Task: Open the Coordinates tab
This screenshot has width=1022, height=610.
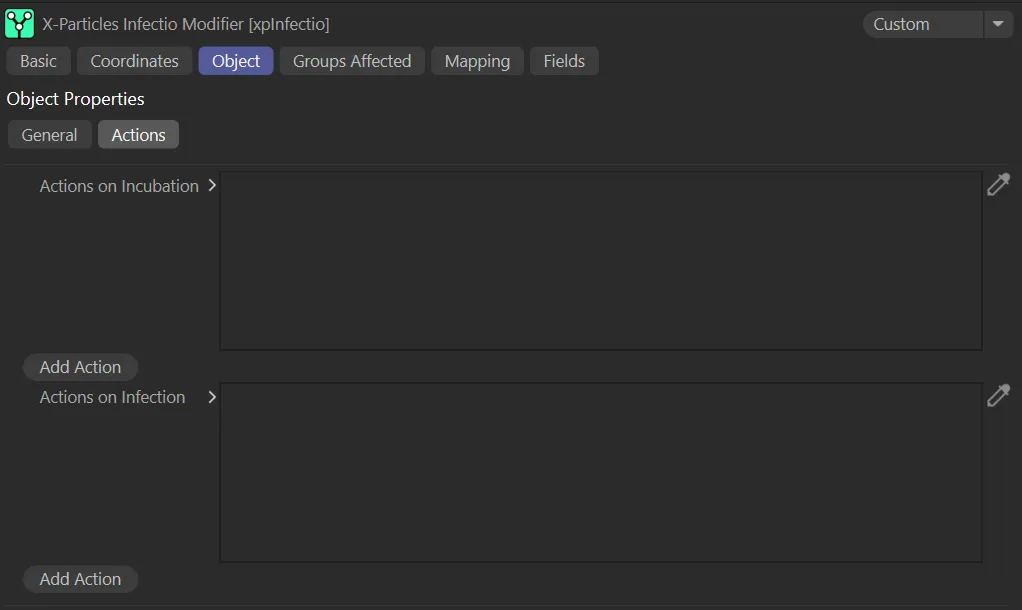Action: coord(134,61)
